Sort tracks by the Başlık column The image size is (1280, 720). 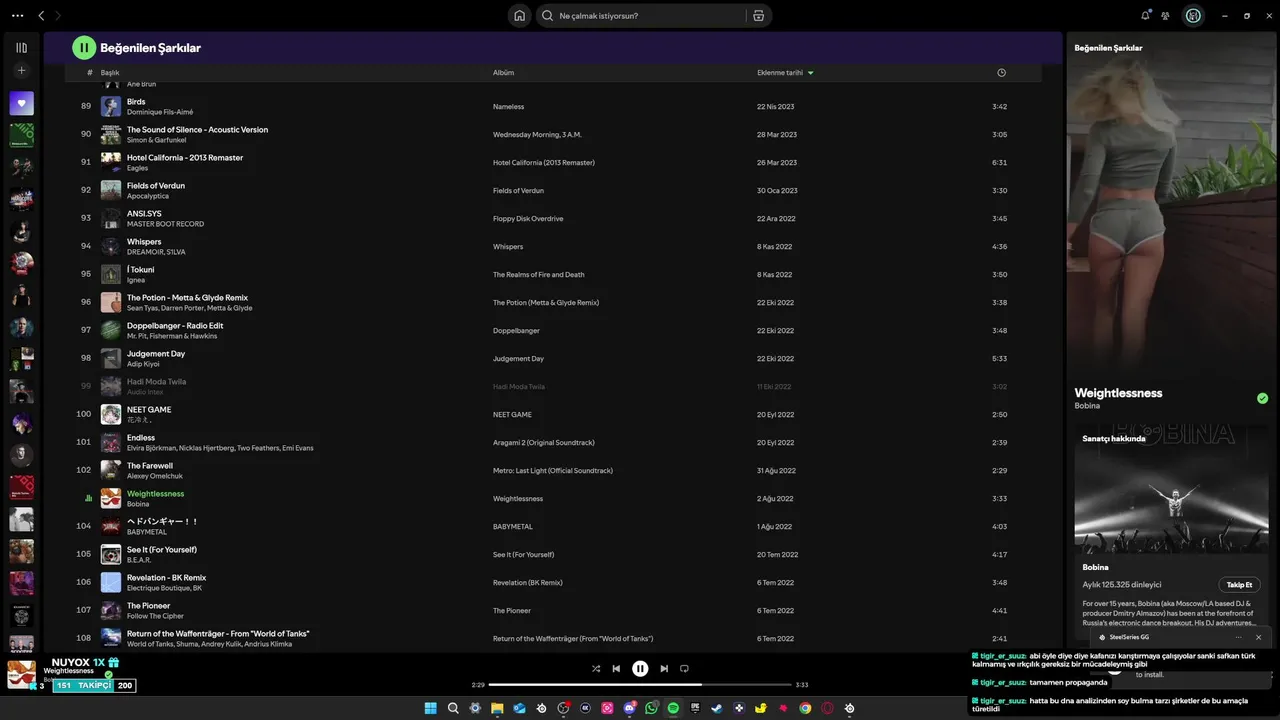tap(110, 73)
